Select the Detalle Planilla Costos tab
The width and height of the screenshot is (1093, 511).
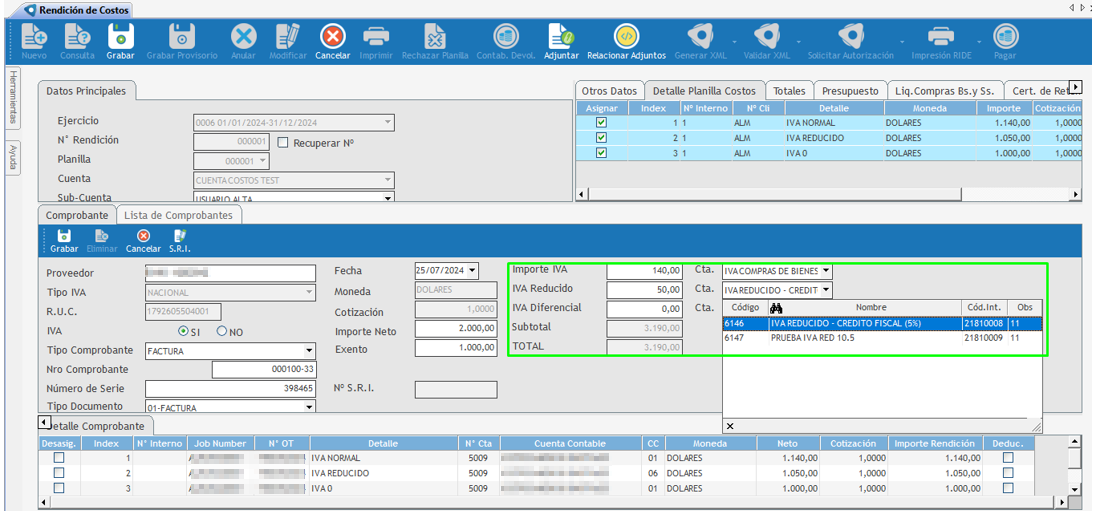pos(704,91)
